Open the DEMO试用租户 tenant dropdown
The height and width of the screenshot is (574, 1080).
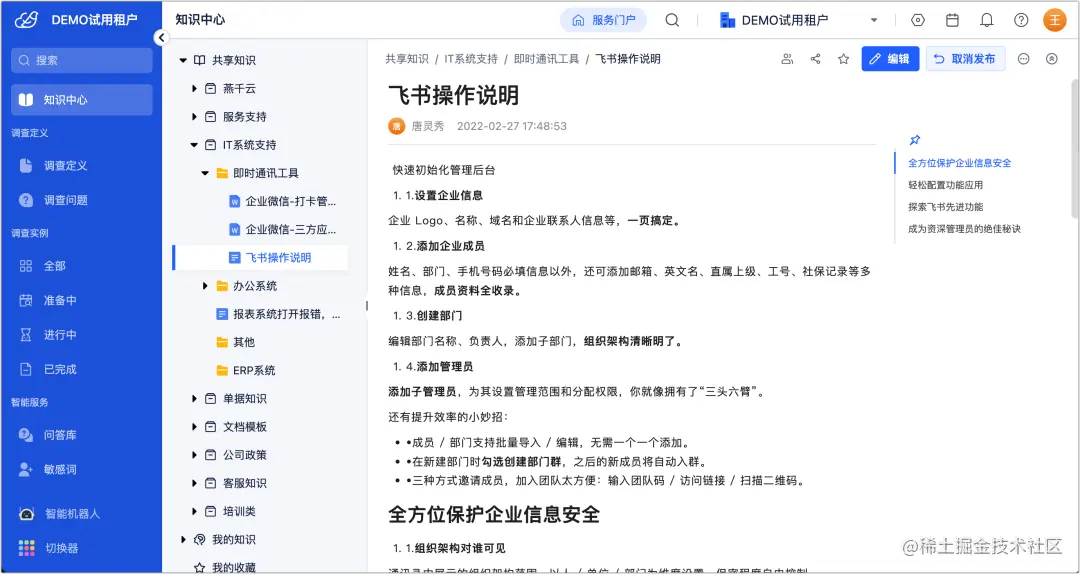pos(798,20)
